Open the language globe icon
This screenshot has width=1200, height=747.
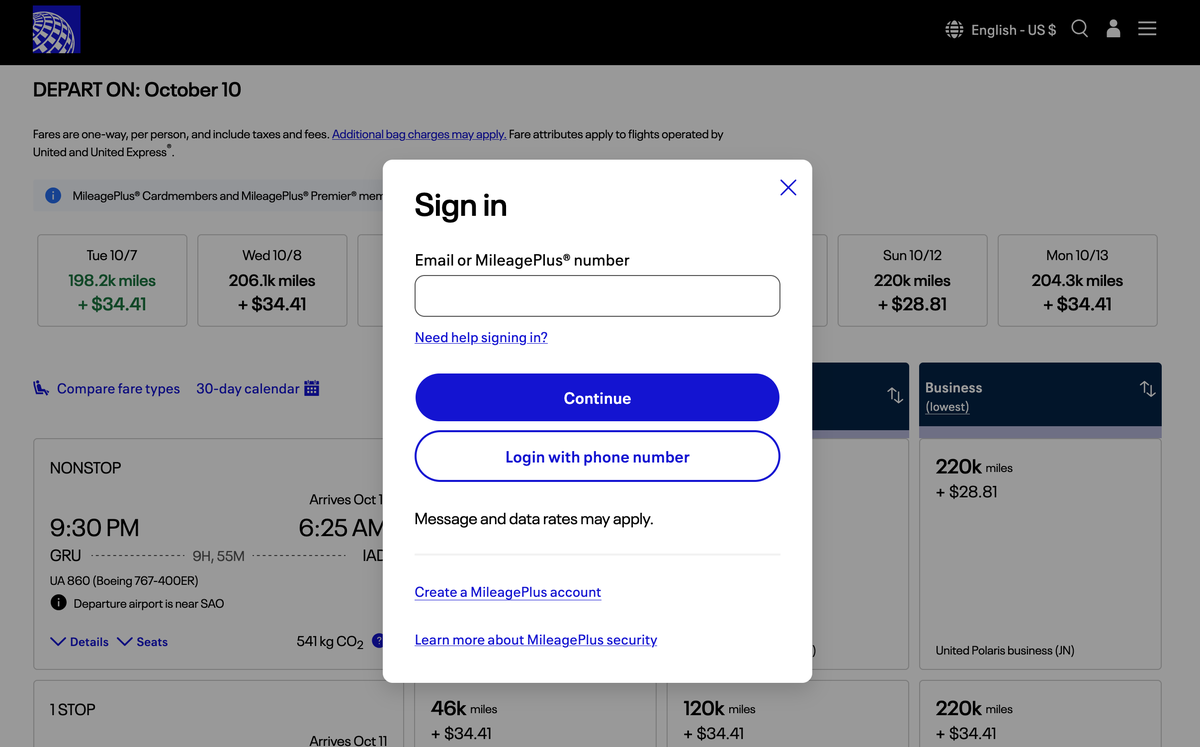[955, 29]
